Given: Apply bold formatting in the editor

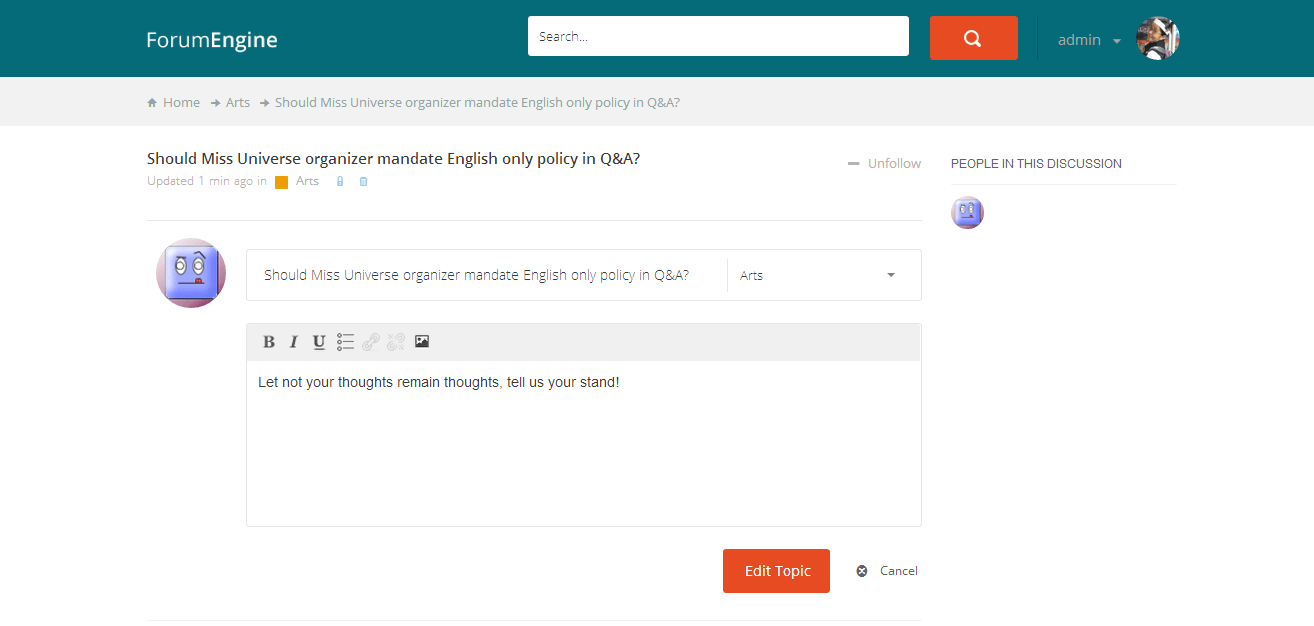Looking at the screenshot, I should coord(269,342).
